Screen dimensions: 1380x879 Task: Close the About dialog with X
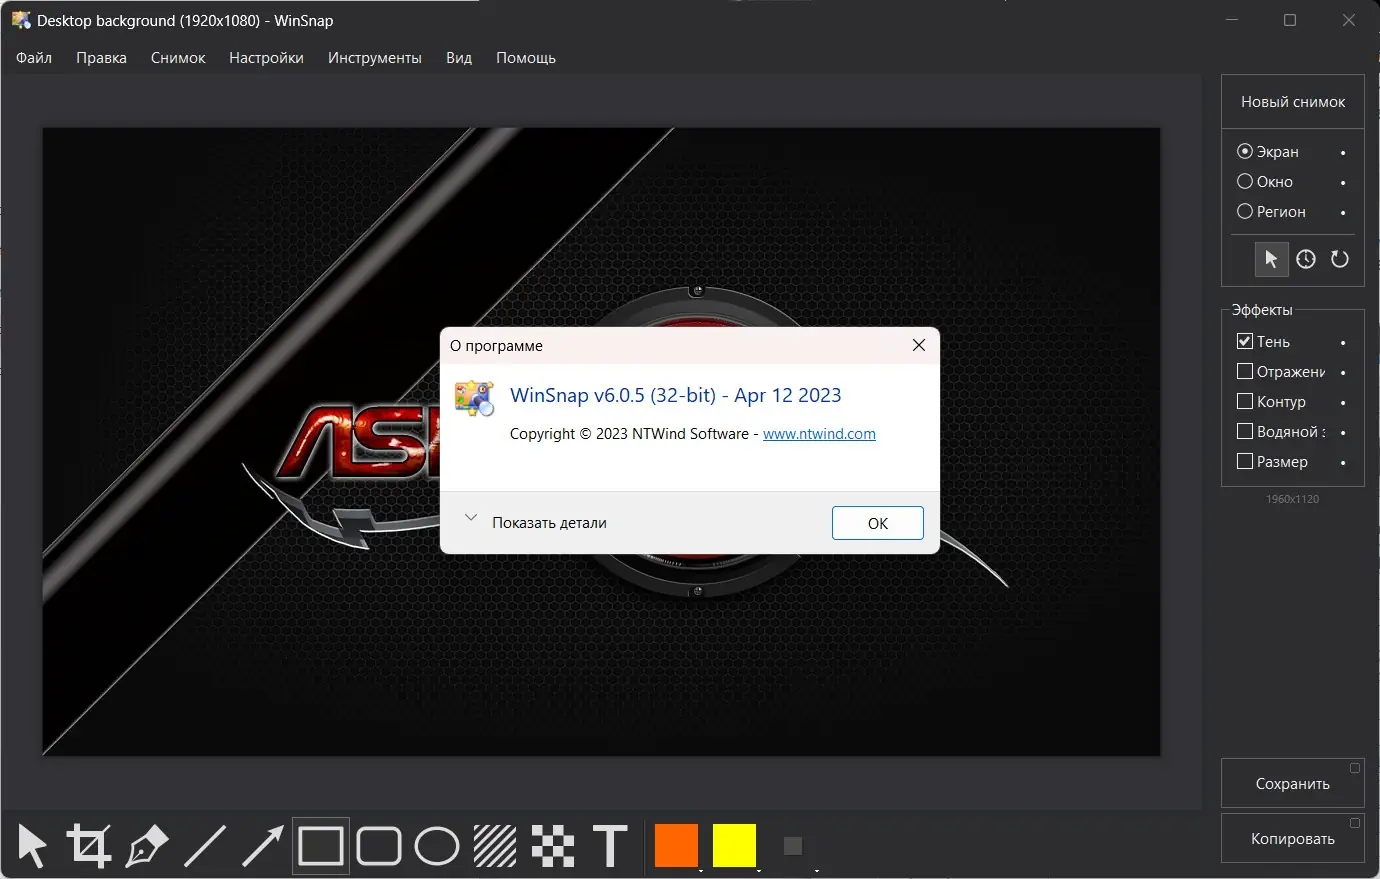click(919, 345)
